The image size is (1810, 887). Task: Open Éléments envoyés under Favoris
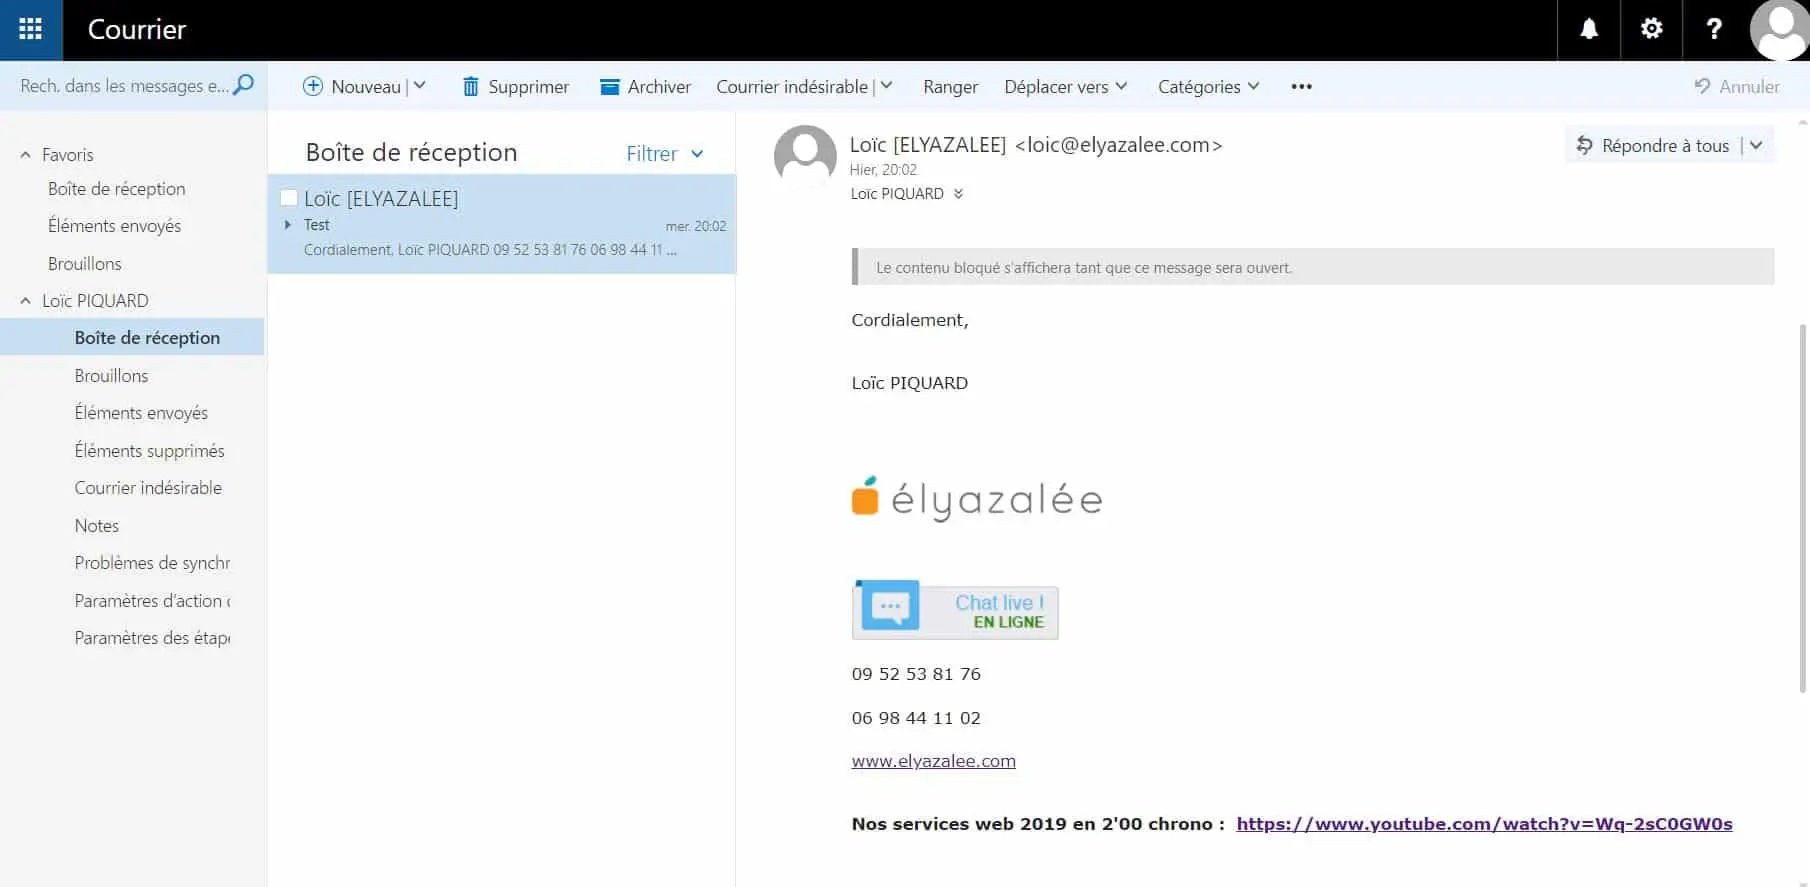tap(115, 226)
